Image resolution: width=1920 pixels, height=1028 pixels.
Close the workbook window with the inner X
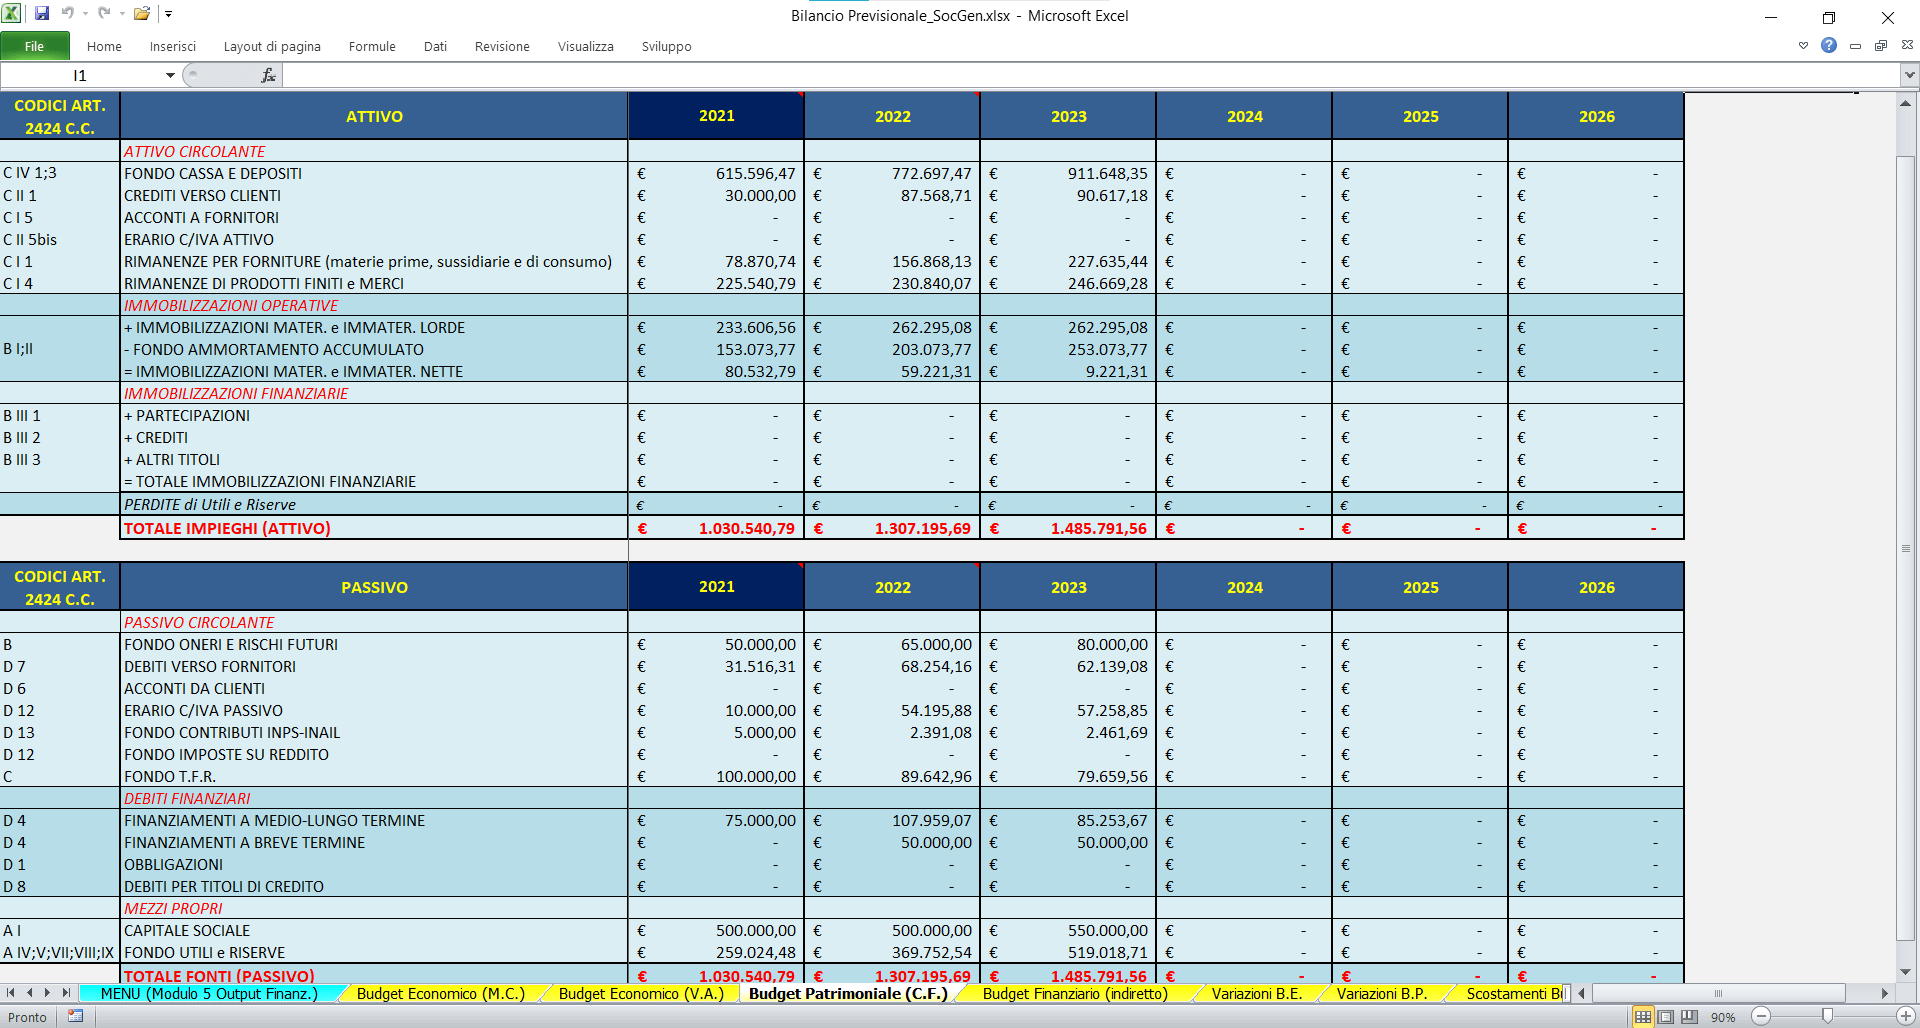[1907, 45]
